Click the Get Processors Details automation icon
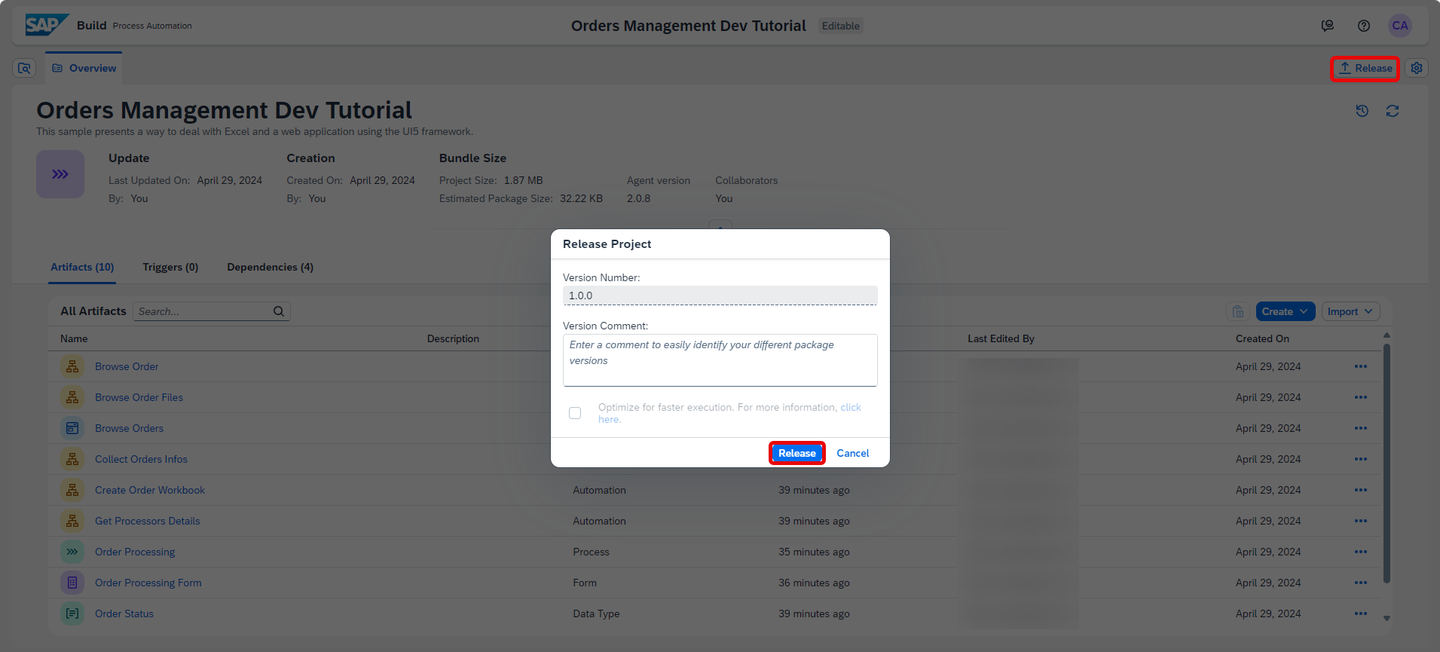1440x652 pixels. coord(72,522)
